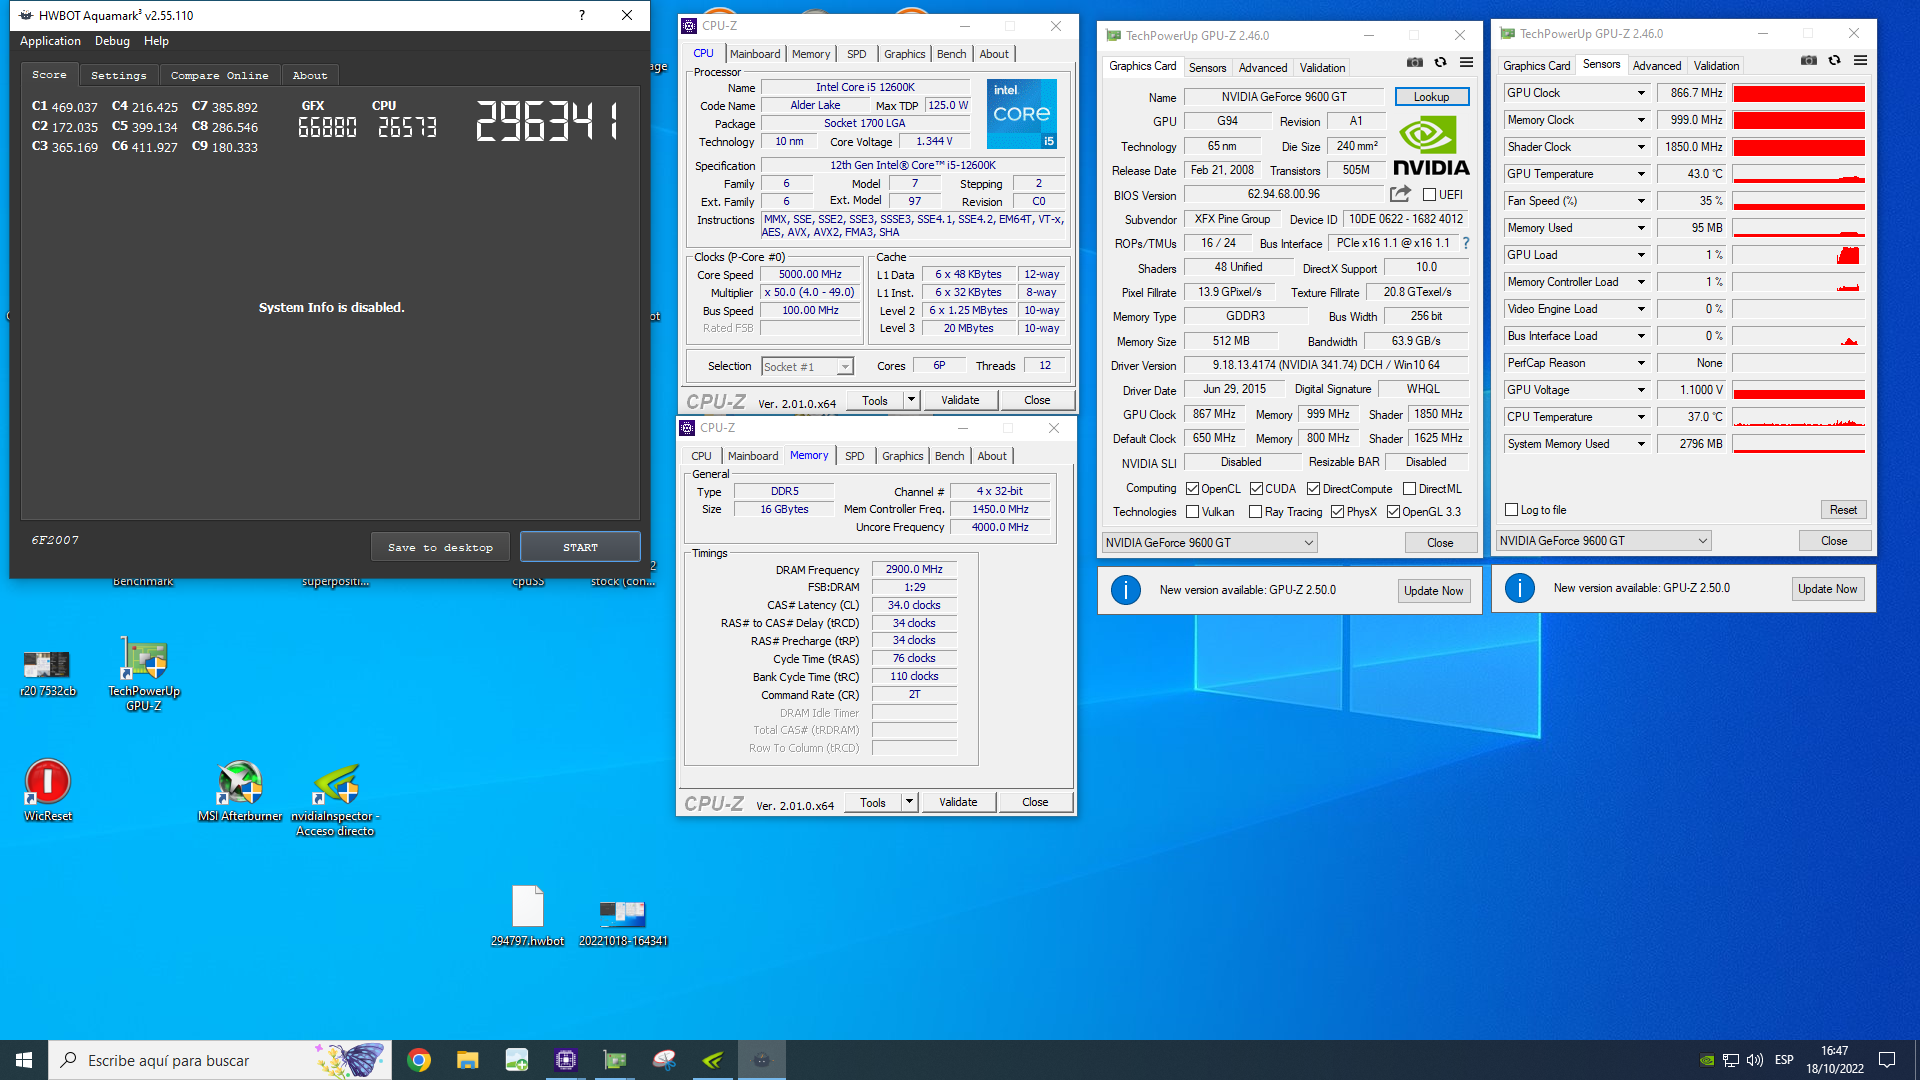The width and height of the screenshot is (1920, 1080).
Task: Open the CPU-Z taskbar icon
Action: click(x=565, y=1060)
